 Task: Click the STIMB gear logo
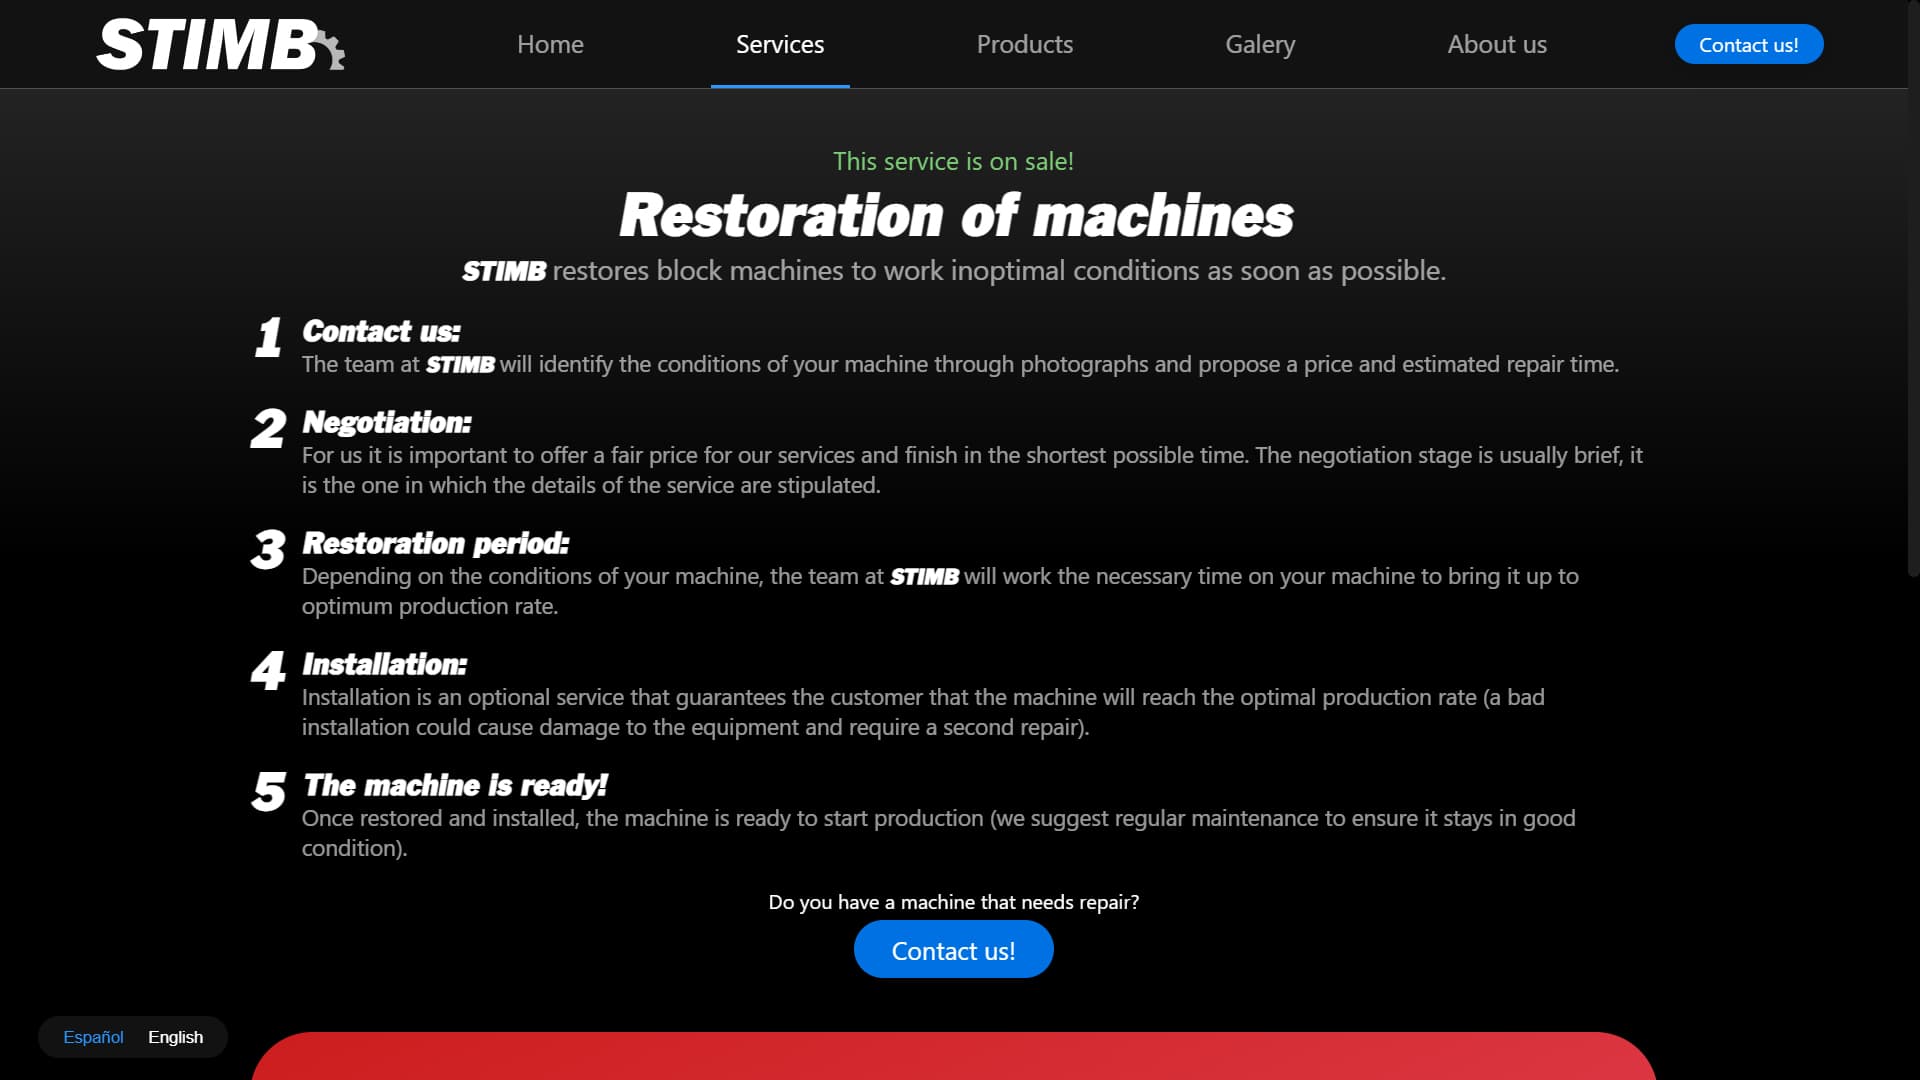coord(220,45)
